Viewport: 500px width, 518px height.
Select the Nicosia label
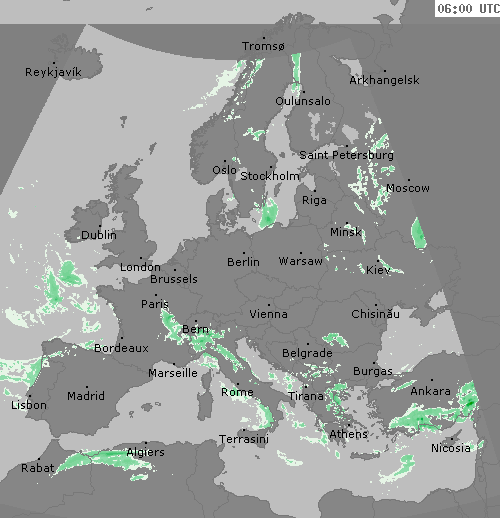pos(451,448)
